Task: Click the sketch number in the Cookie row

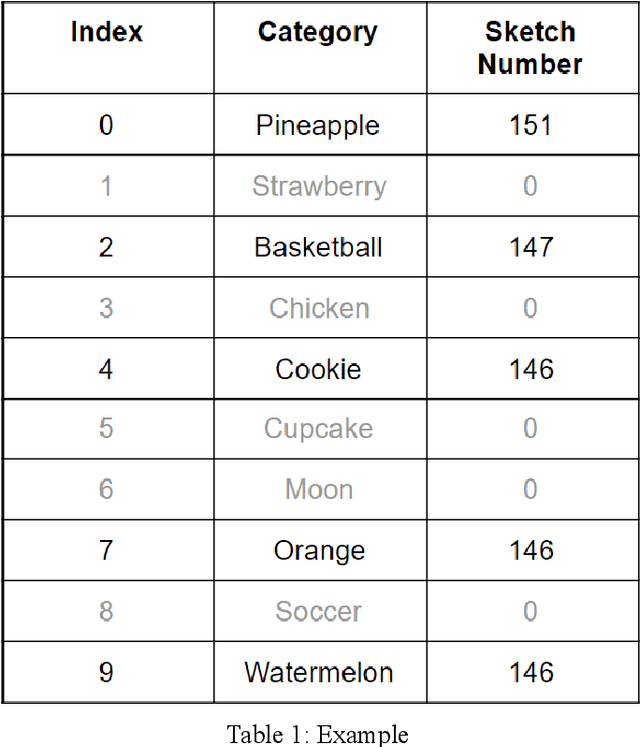Action: (x=530, y=369)
